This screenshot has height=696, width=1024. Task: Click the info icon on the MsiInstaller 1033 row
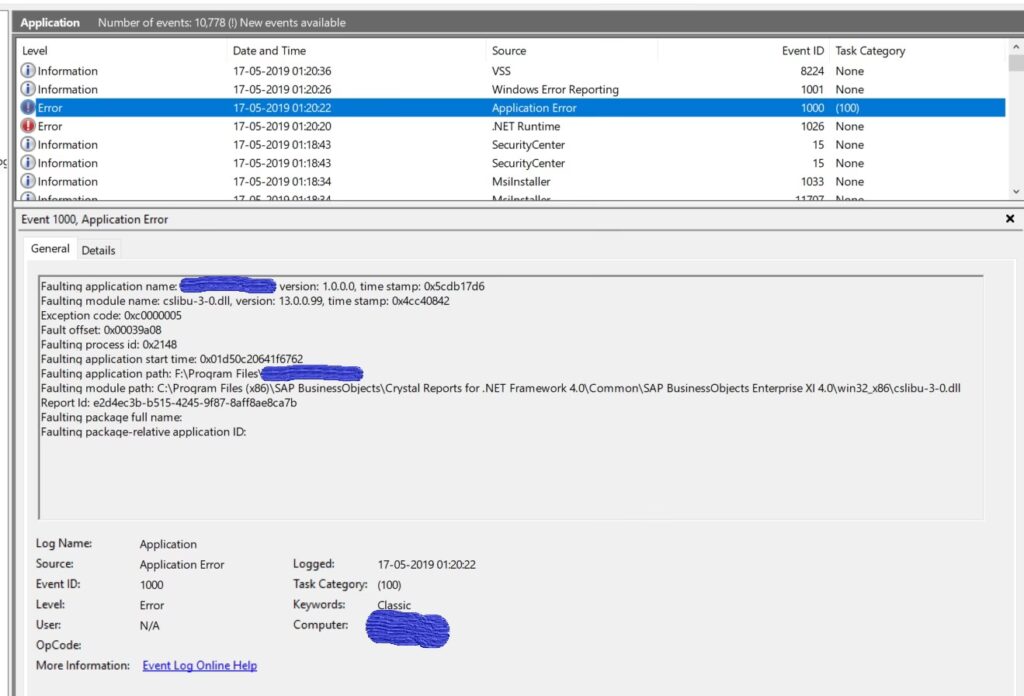tap(28, 182)
